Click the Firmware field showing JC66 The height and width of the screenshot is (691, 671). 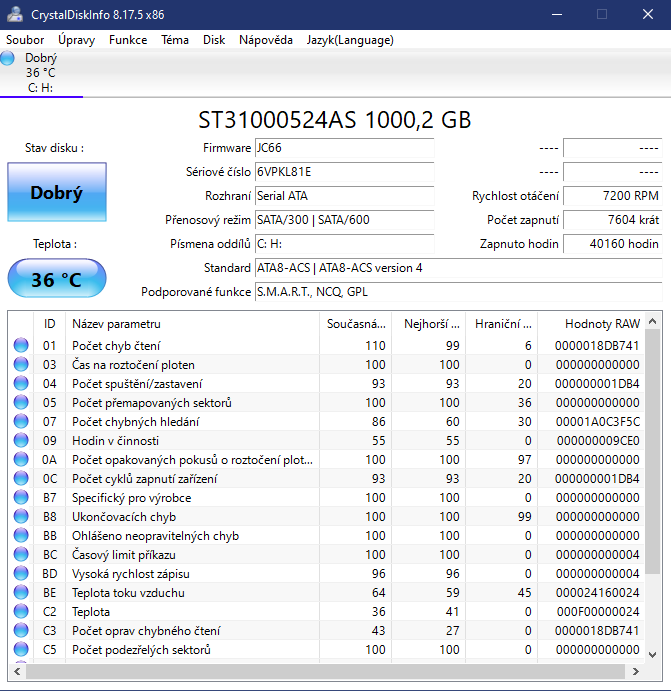click(345, 148)
